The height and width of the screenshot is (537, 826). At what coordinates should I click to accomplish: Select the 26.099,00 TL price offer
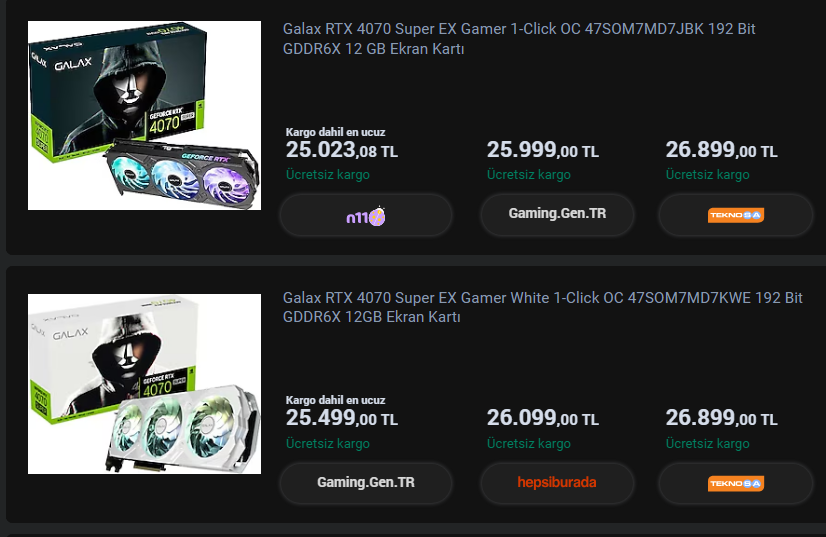tap(543, 419)
